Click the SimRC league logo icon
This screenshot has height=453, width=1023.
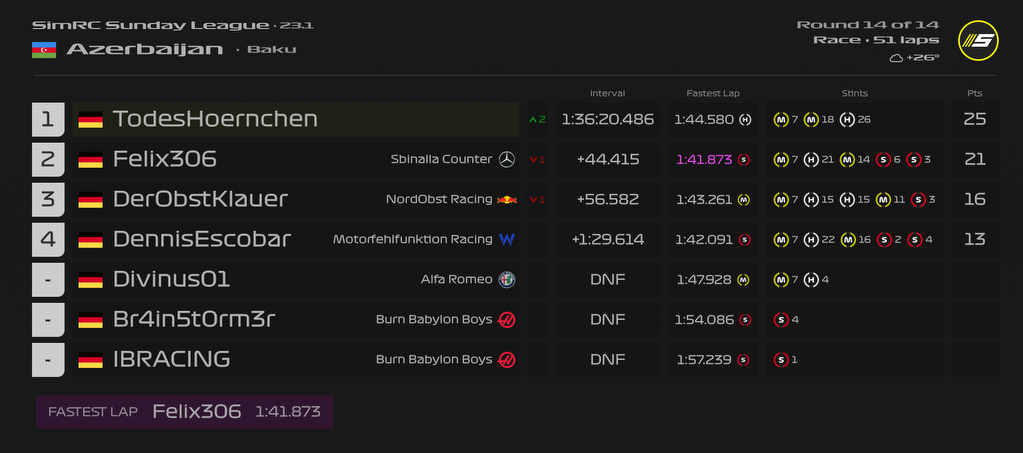click(x=978, y=41)
